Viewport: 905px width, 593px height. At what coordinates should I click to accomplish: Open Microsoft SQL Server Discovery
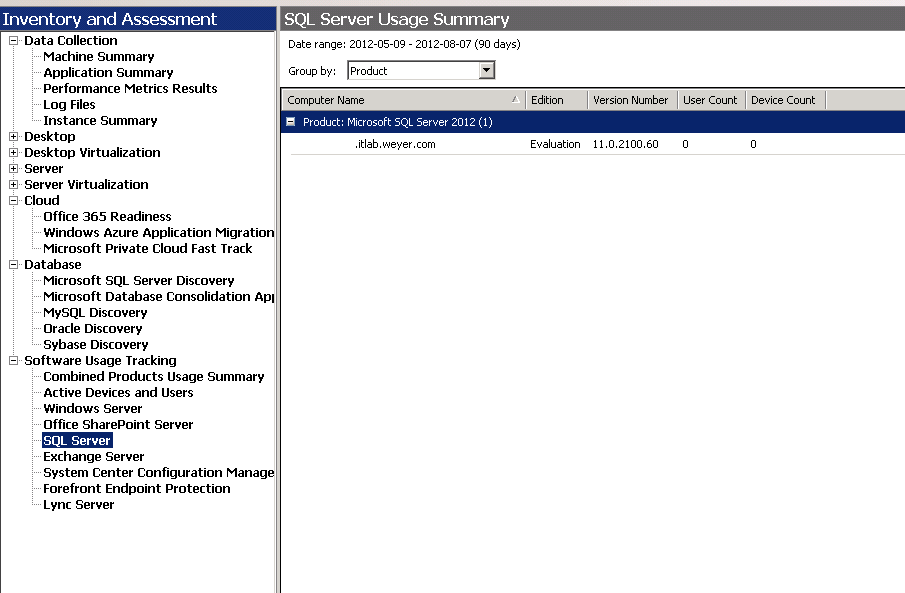[x=138, y=281]
